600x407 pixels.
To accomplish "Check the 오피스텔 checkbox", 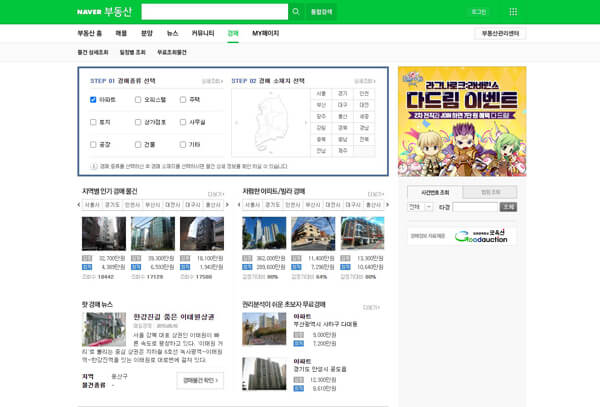I will click(138, 100).
